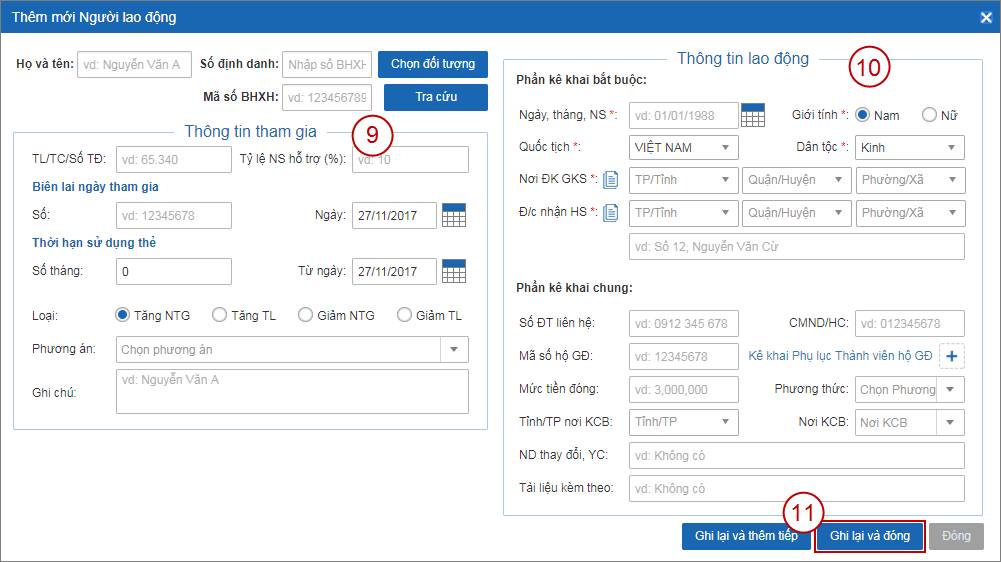Click document icon next to Nơi ĐK GKS

[610, 179]
